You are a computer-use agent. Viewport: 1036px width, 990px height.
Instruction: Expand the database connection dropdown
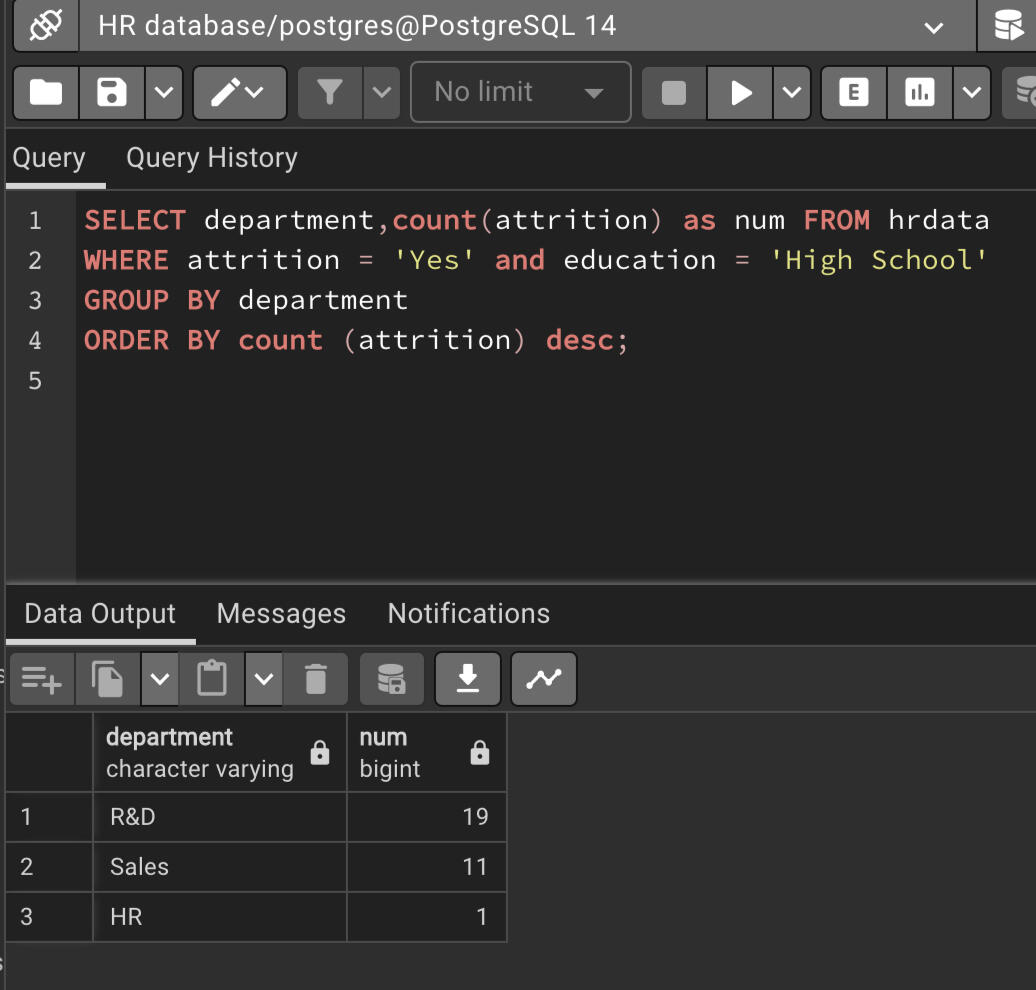(934, 28)
